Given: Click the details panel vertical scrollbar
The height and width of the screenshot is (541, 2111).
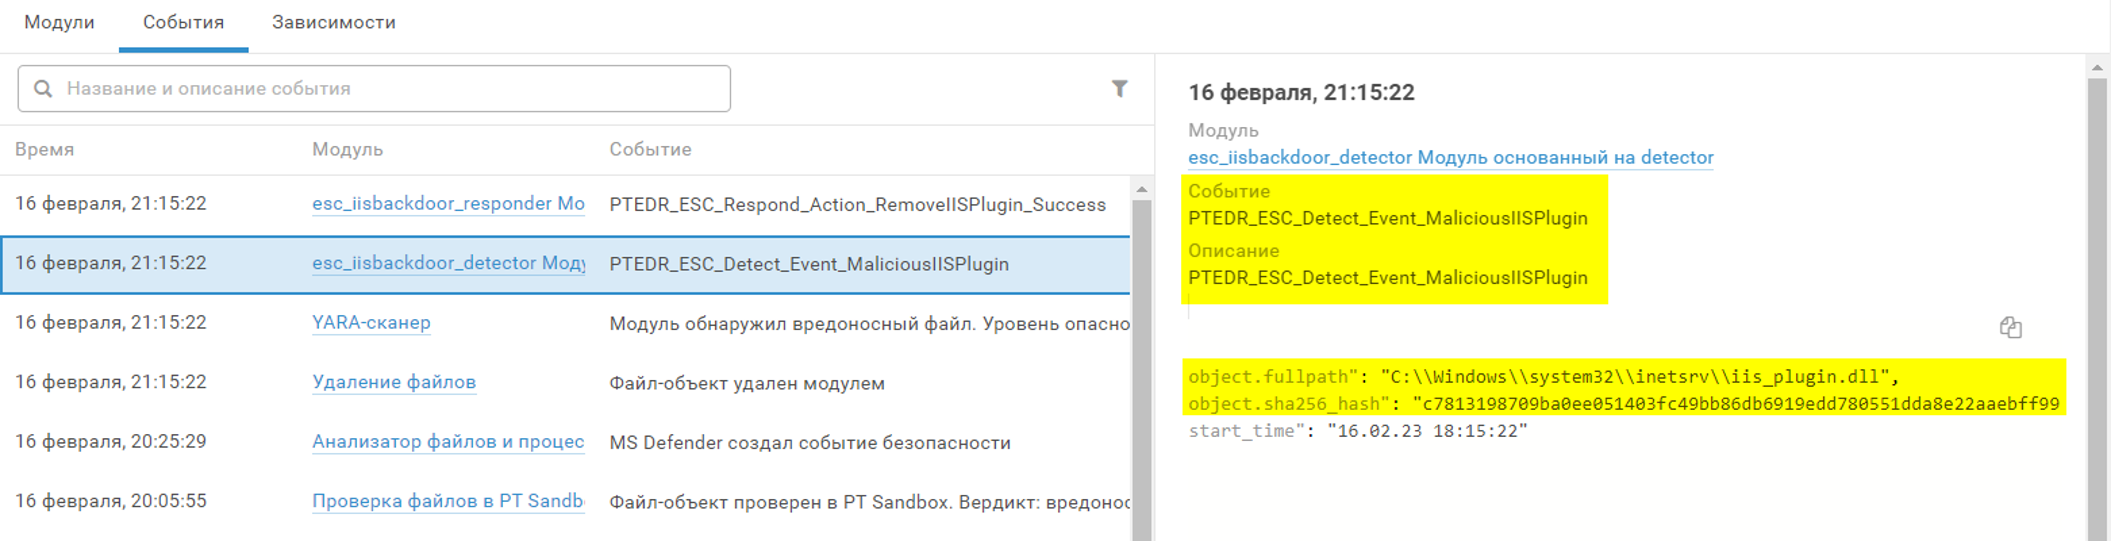Looking at the screenshot, I should [x=2097, y=300].
